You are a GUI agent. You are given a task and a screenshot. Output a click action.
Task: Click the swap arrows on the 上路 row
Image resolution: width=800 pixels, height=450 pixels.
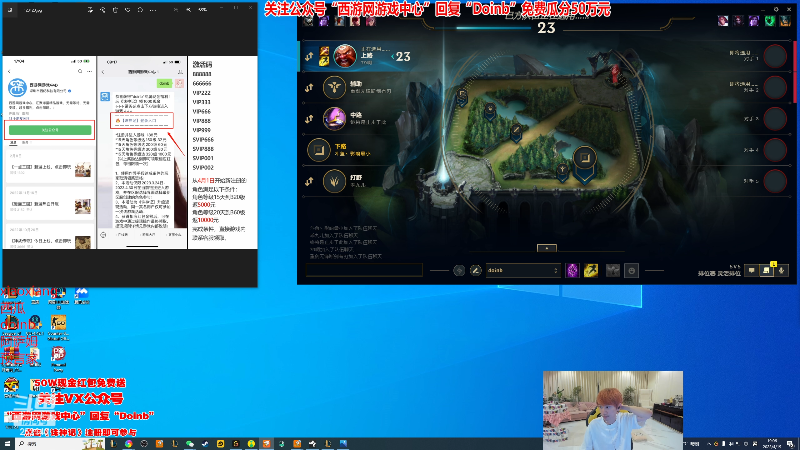click(x=309, y=56)
